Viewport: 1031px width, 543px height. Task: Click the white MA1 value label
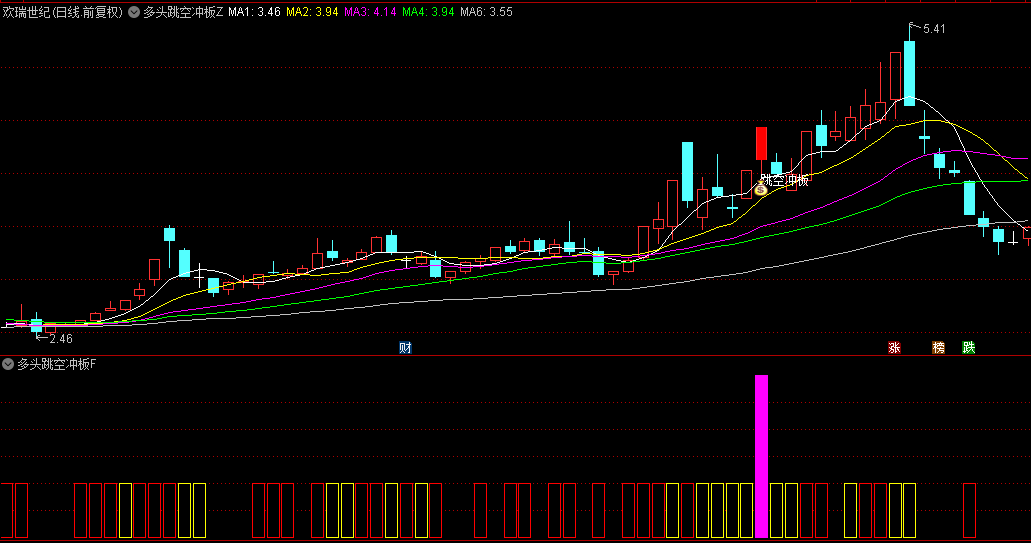pos(254,13)
